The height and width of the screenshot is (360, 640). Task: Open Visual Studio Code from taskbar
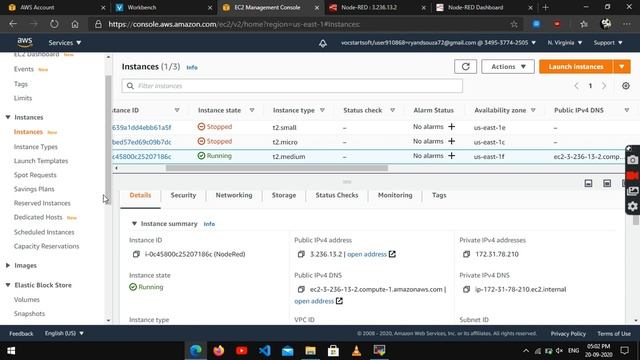point(264,351)
